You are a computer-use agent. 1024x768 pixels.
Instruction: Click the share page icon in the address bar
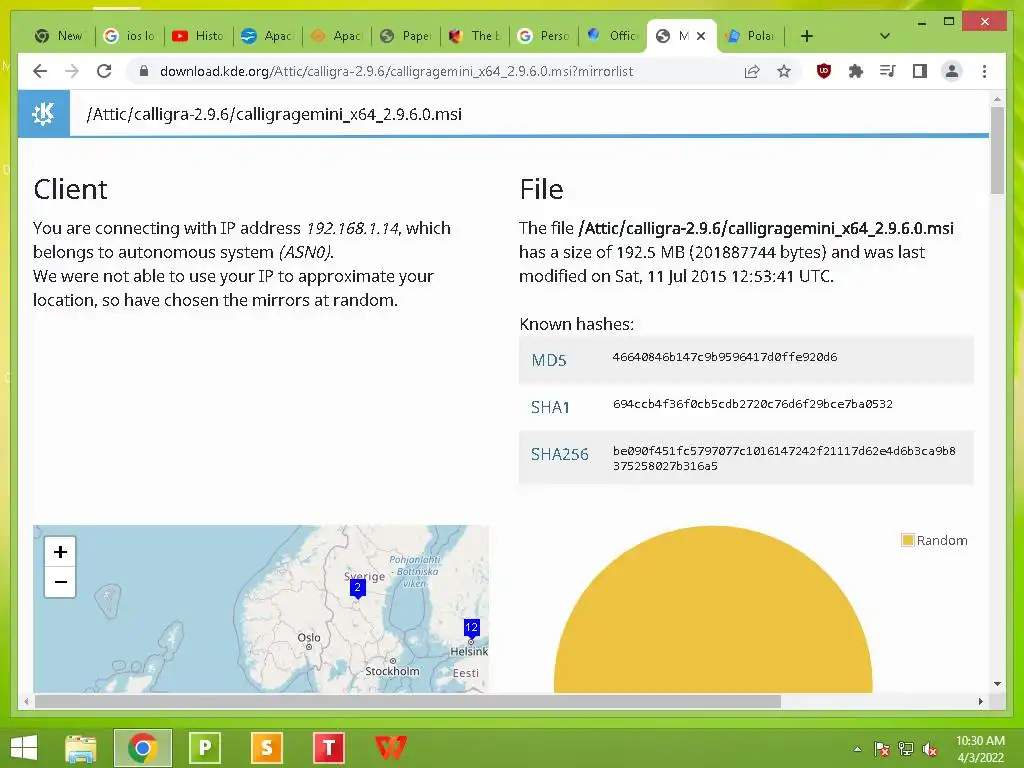click(x=752, y=71)
